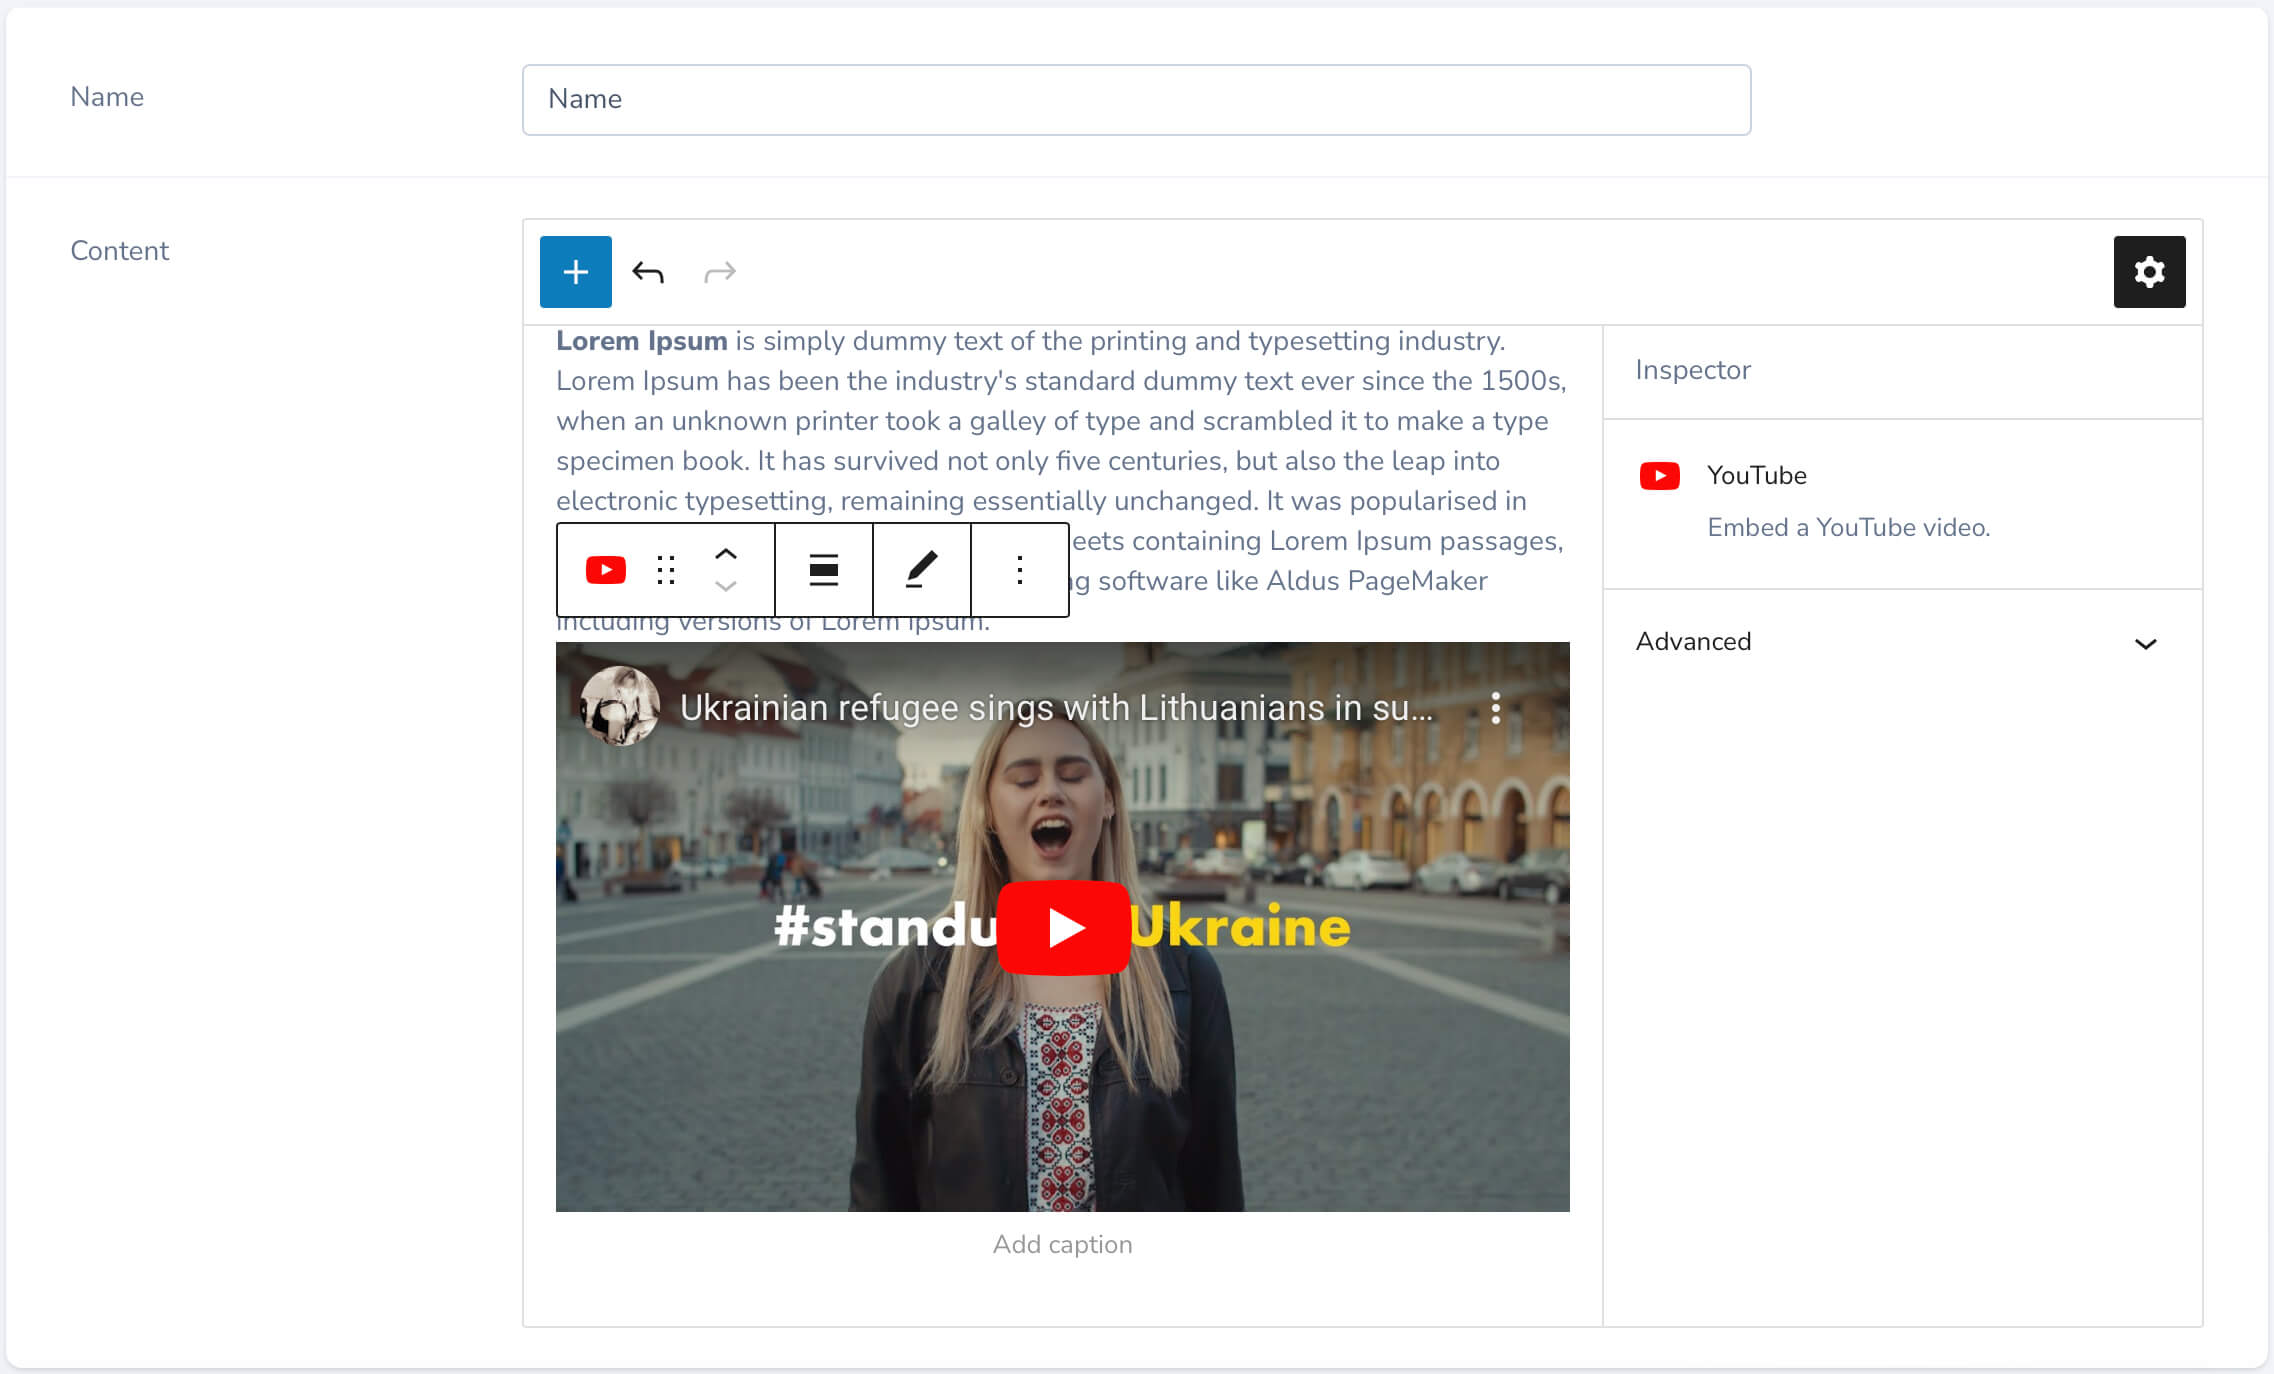Edit the YouTube video URL with pencil icon

pyautogui.click(x=922, y=570)
